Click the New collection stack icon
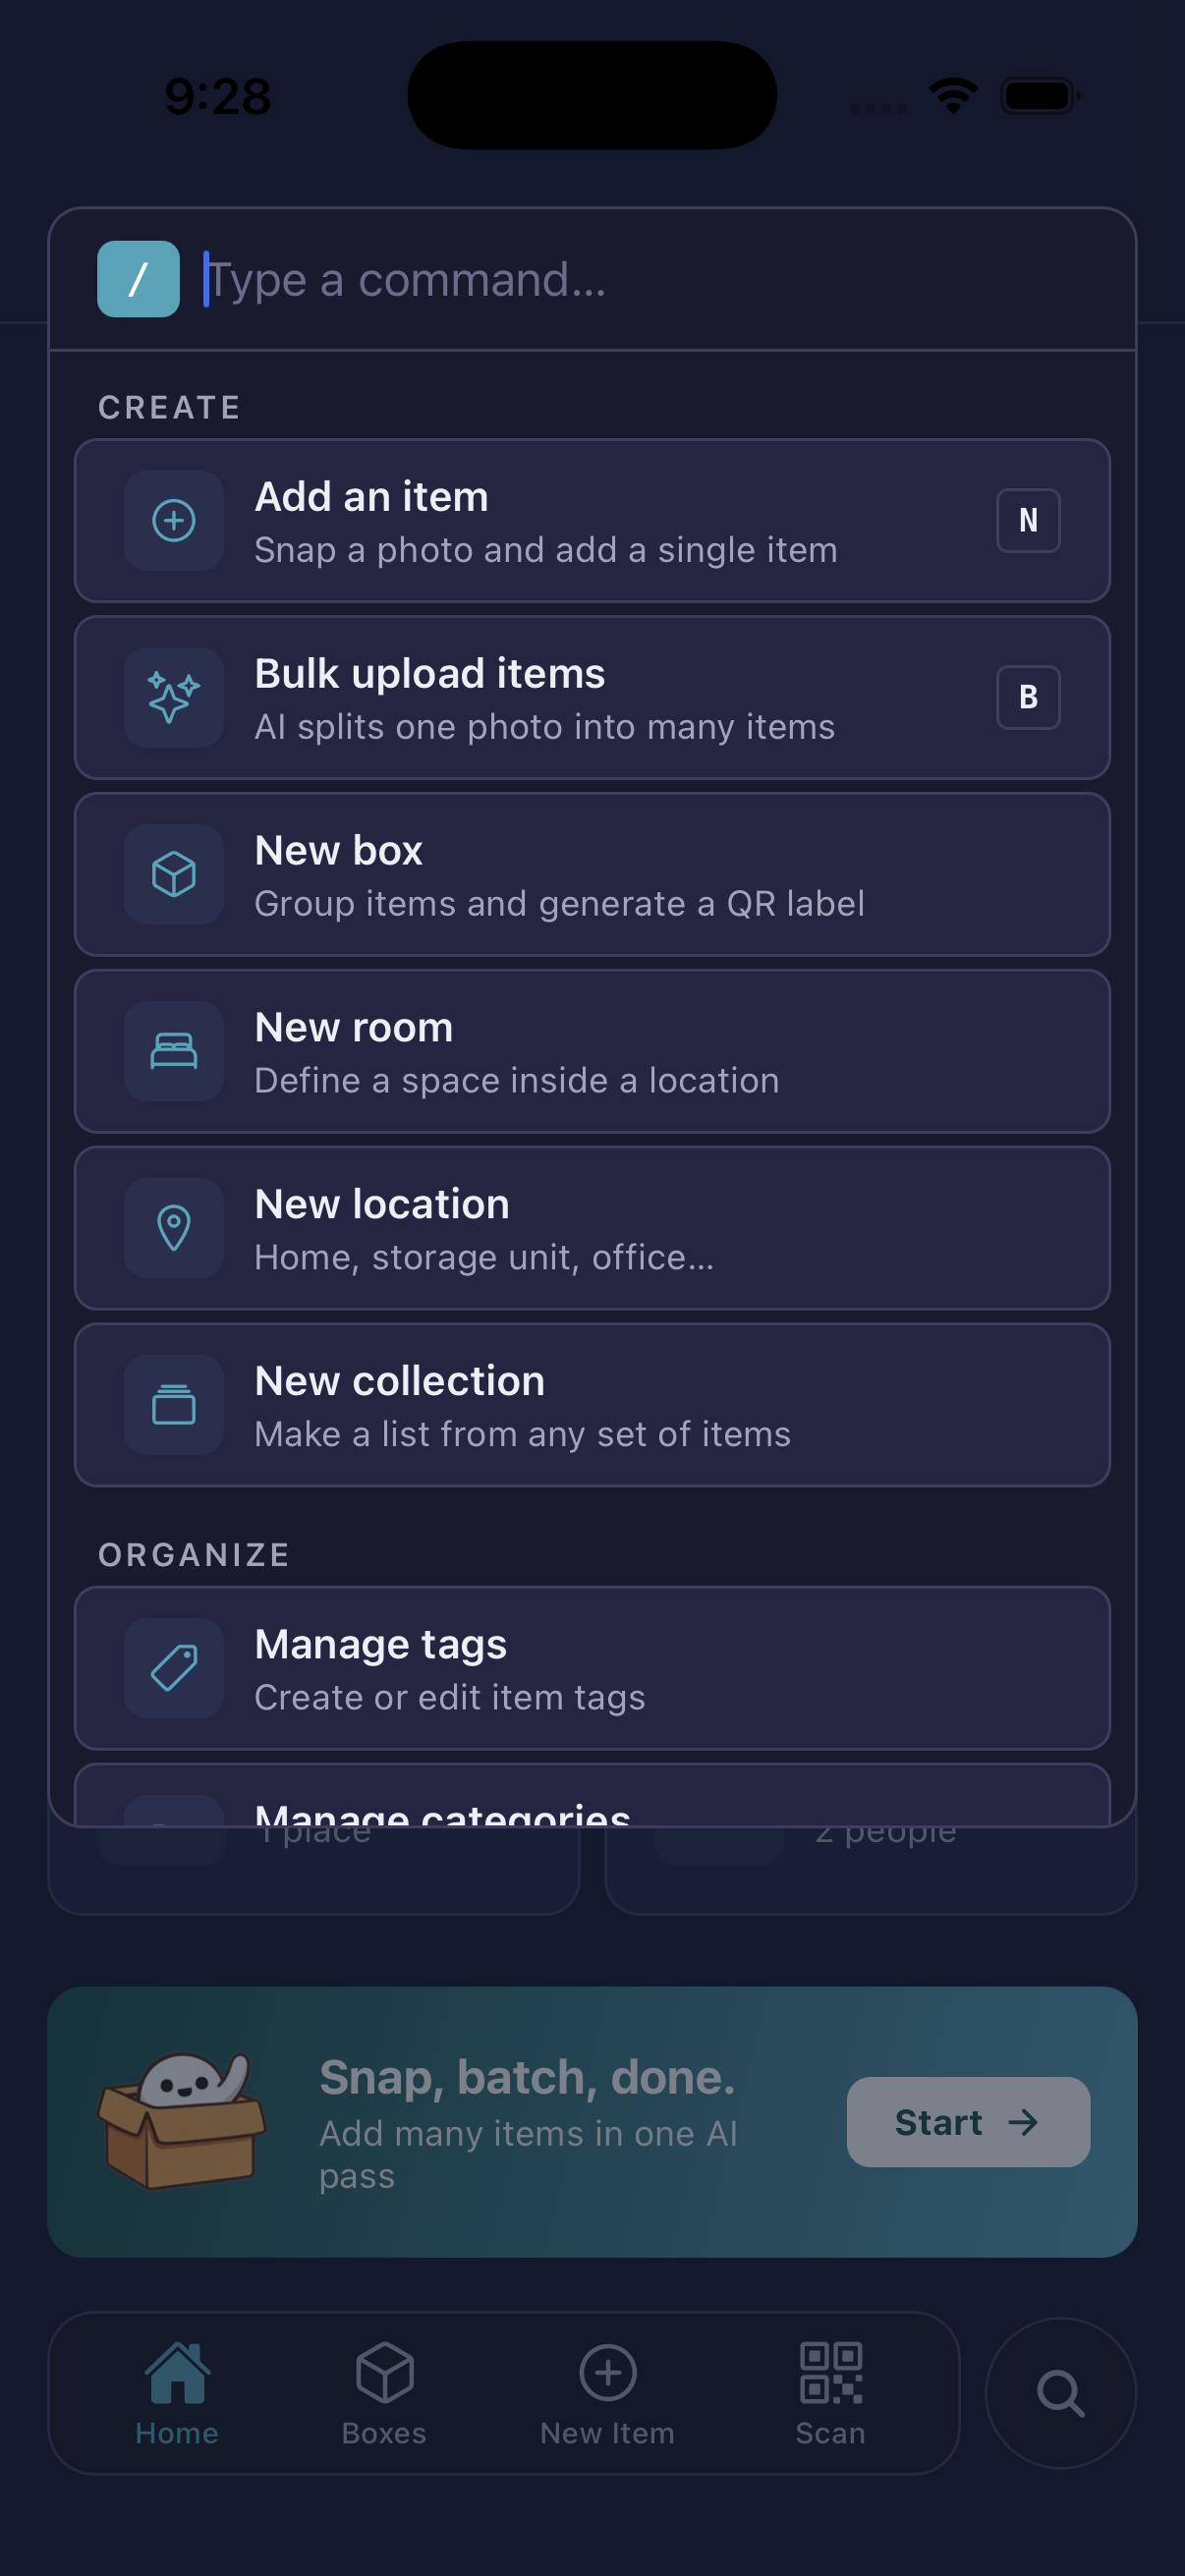This screenshot has width=1185, height=2576. [174, 1405]
